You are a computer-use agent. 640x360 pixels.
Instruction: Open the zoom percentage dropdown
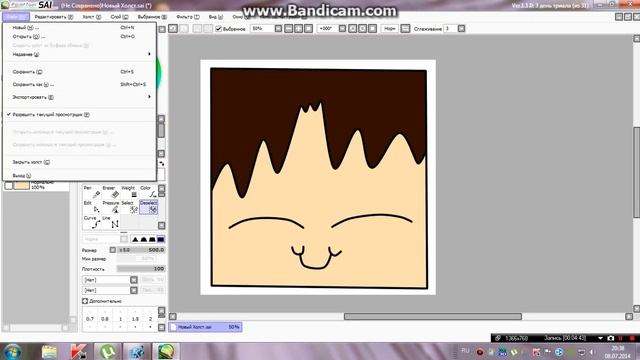coord(278,29)
